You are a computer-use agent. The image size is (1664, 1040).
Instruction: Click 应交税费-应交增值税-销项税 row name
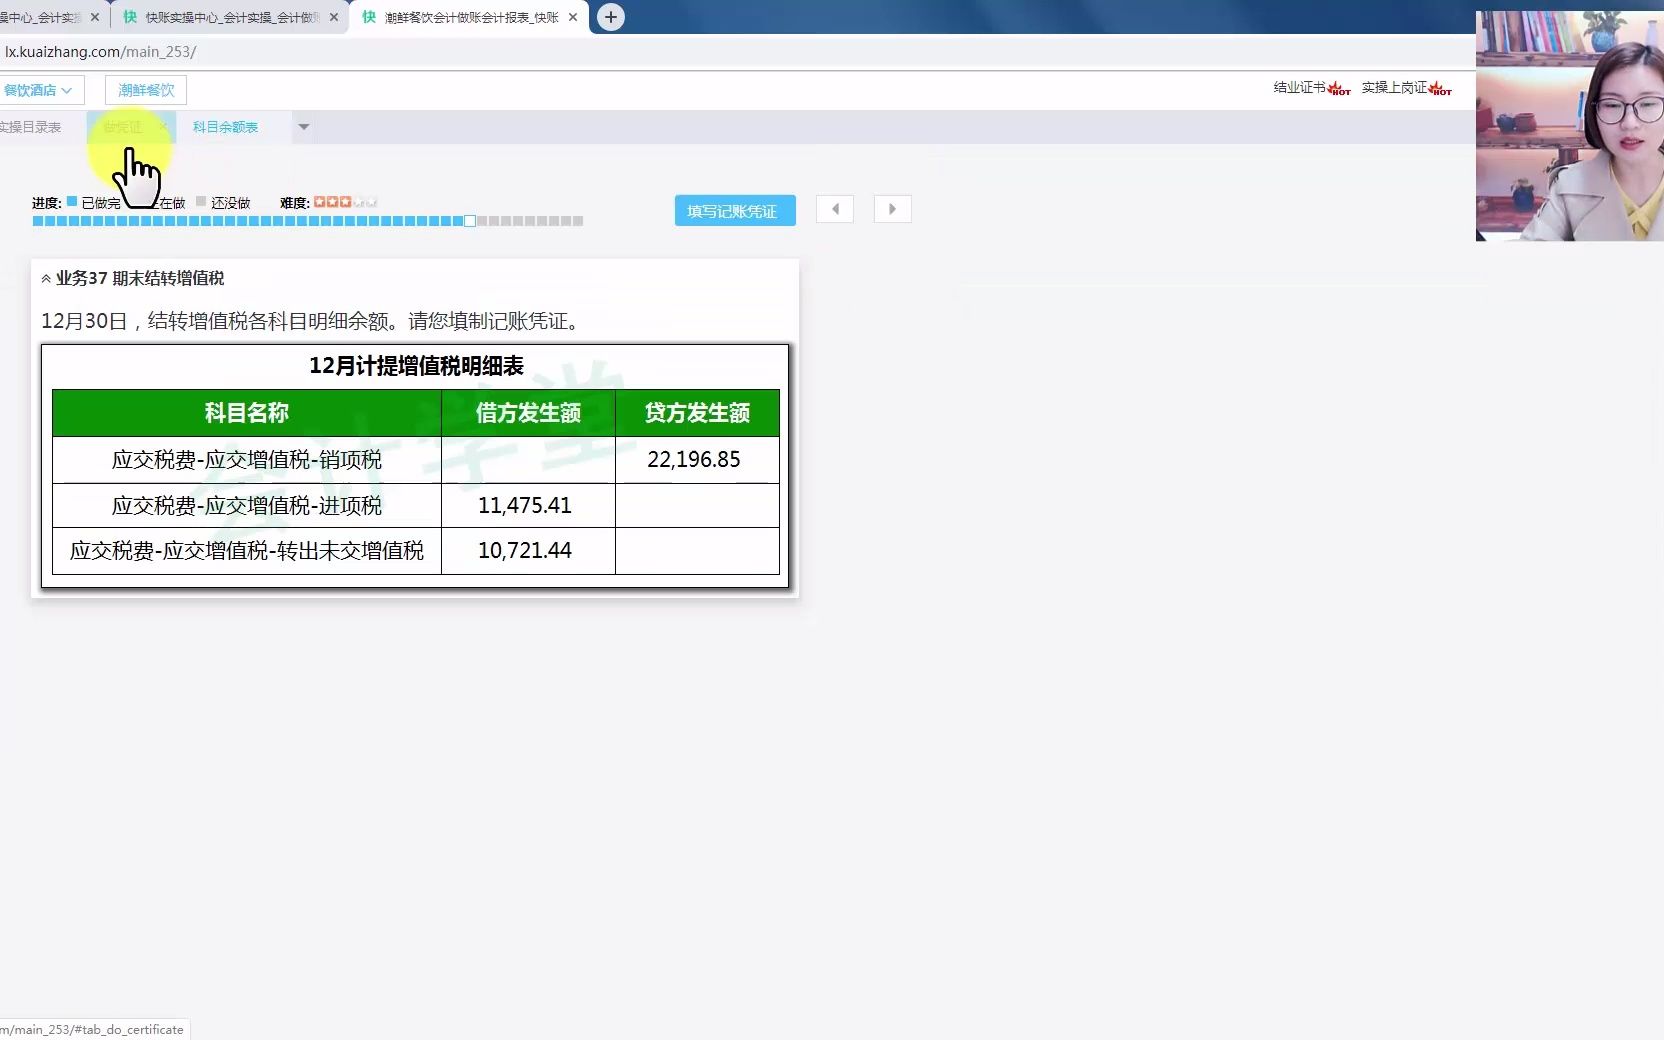point(247,460)
